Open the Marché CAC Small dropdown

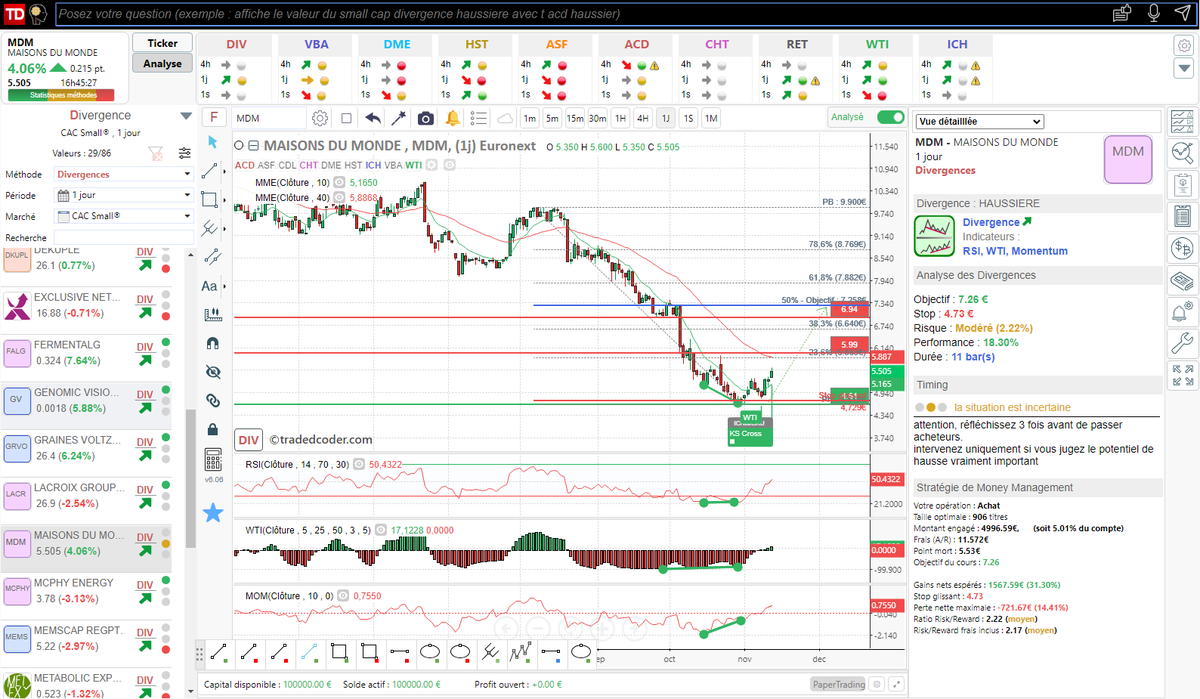pyautogui.click(x=123, y=216)
